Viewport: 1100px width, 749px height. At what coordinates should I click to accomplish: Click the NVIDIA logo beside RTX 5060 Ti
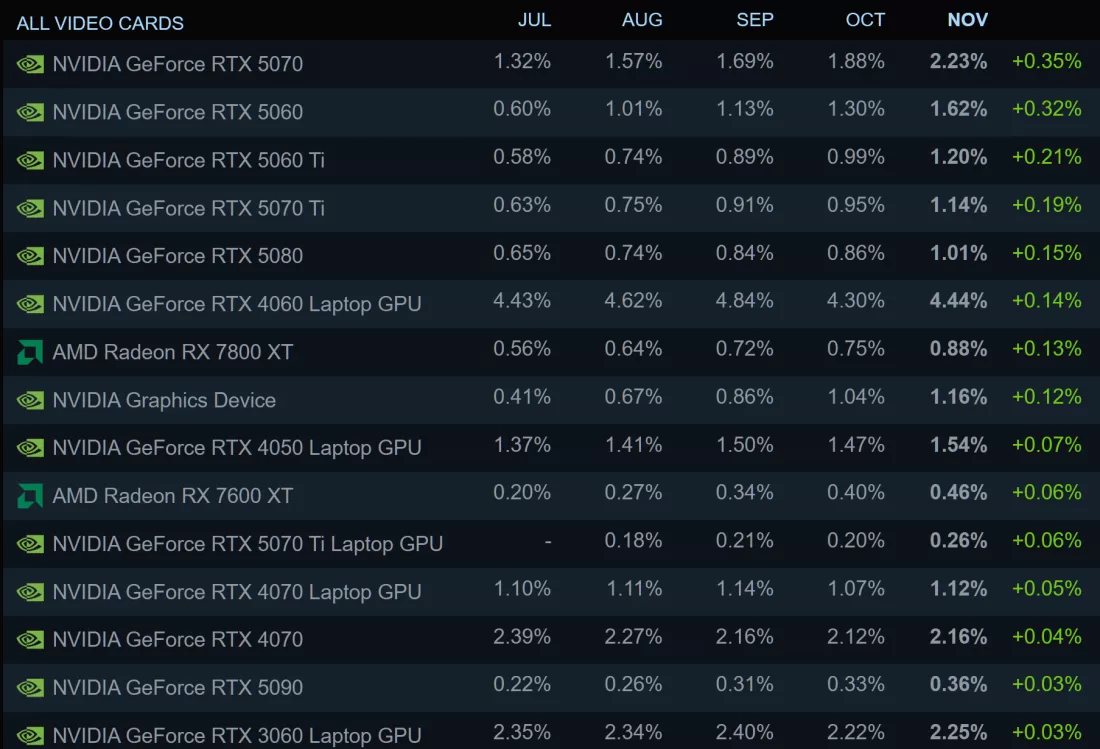(30, 161)
